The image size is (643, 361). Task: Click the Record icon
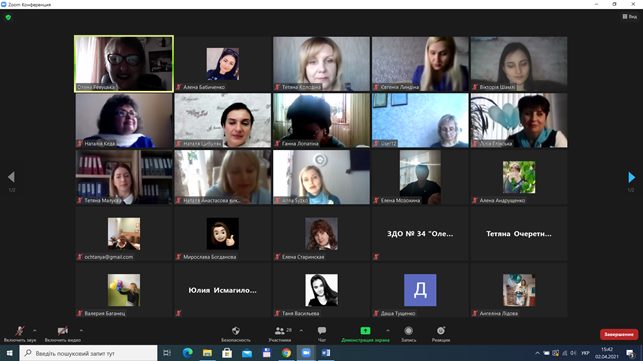(x=408, y=331)
